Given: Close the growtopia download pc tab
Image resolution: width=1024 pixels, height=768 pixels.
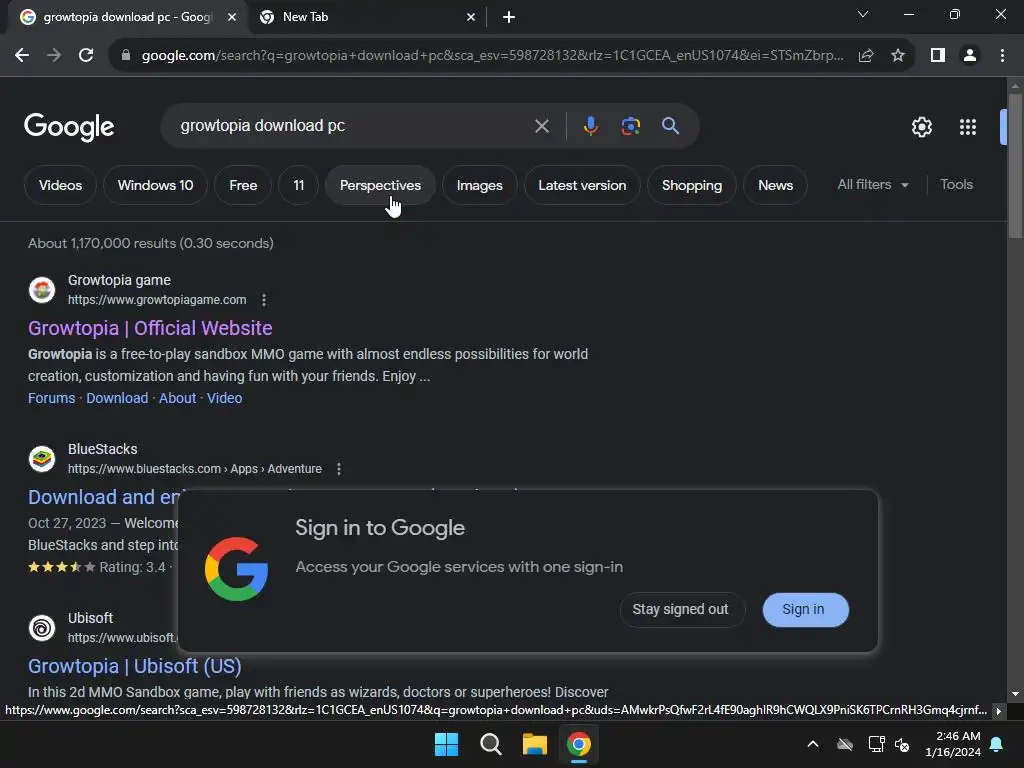Looking at the screenshot, I should [232, 17].
